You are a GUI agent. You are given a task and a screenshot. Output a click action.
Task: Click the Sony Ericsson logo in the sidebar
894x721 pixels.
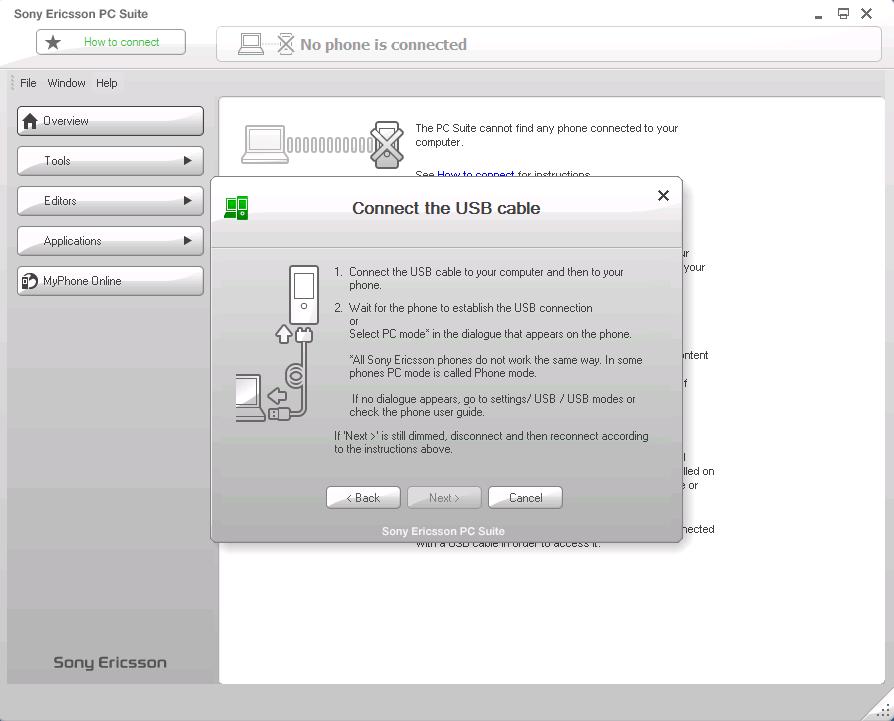pyautogui.click(x=110, y=662)
